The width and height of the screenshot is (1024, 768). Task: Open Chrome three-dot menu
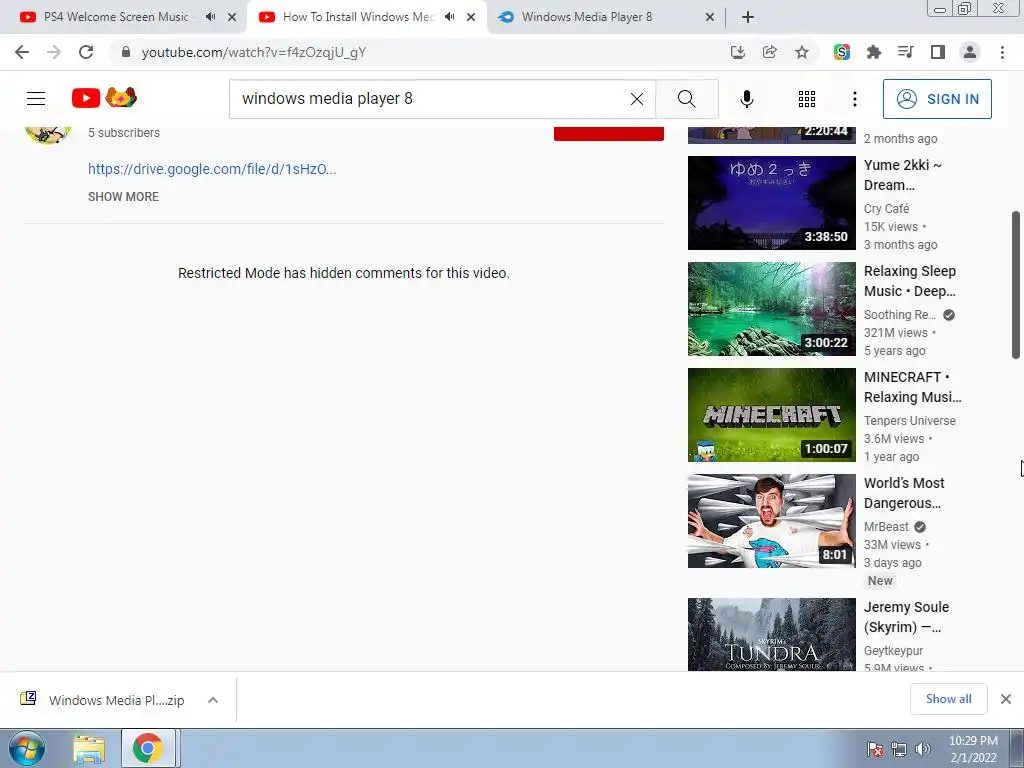point(1002,52)
